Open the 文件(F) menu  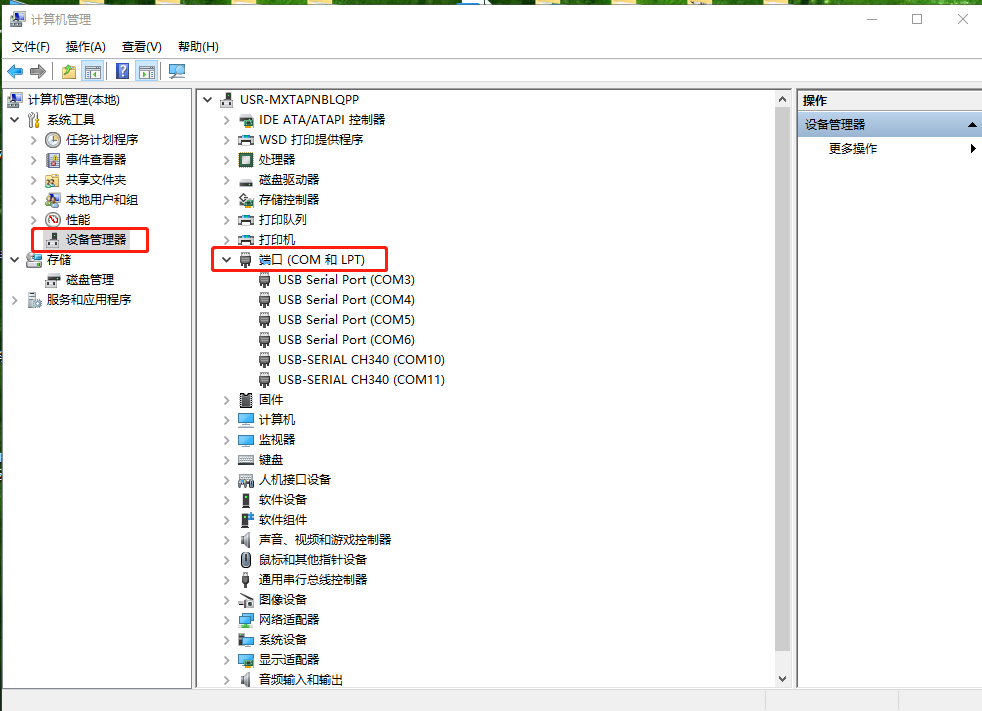click(x=31, y=47)
